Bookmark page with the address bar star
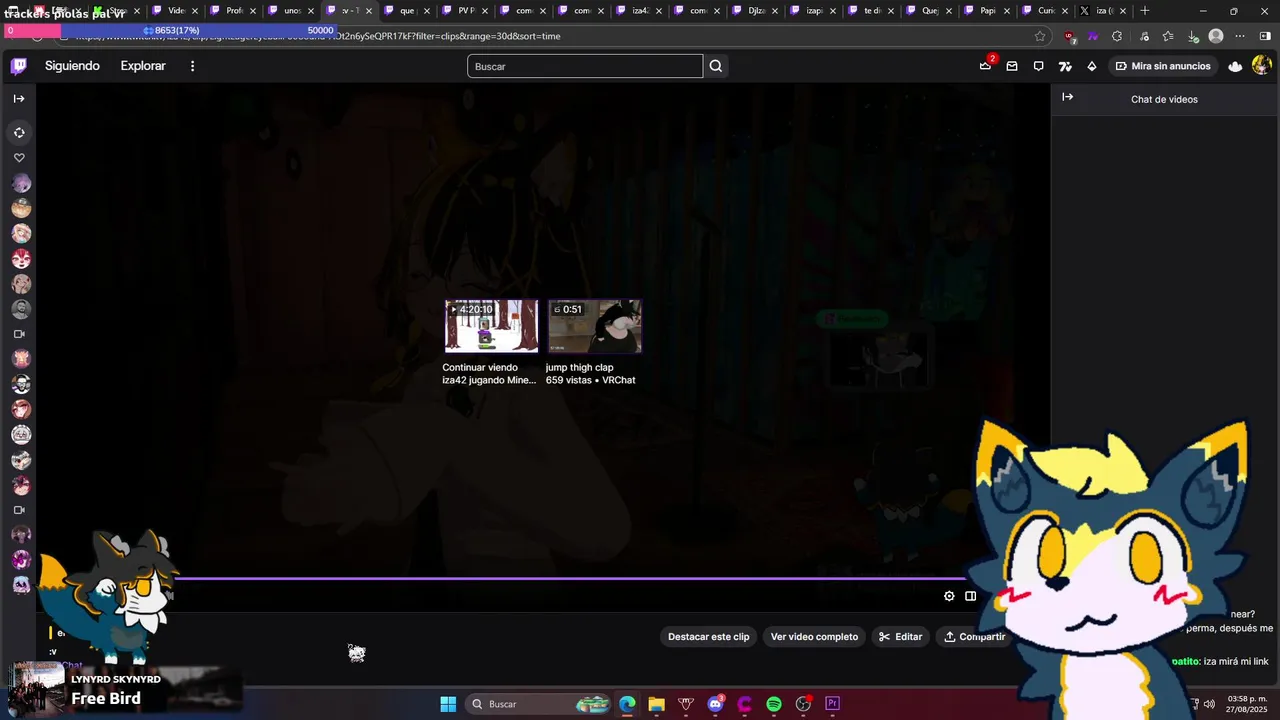This screenshot has height=720, width=1280. (1040, 36)
